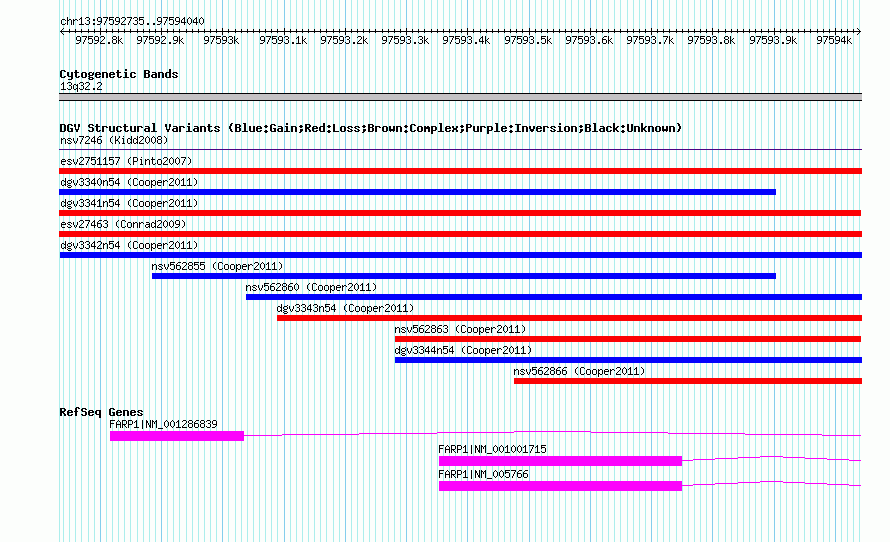The width and height of the screenshot is (890, 542).
Task: Click the 97593.5k ruler tick label
Action: click(x=528, y=40)
